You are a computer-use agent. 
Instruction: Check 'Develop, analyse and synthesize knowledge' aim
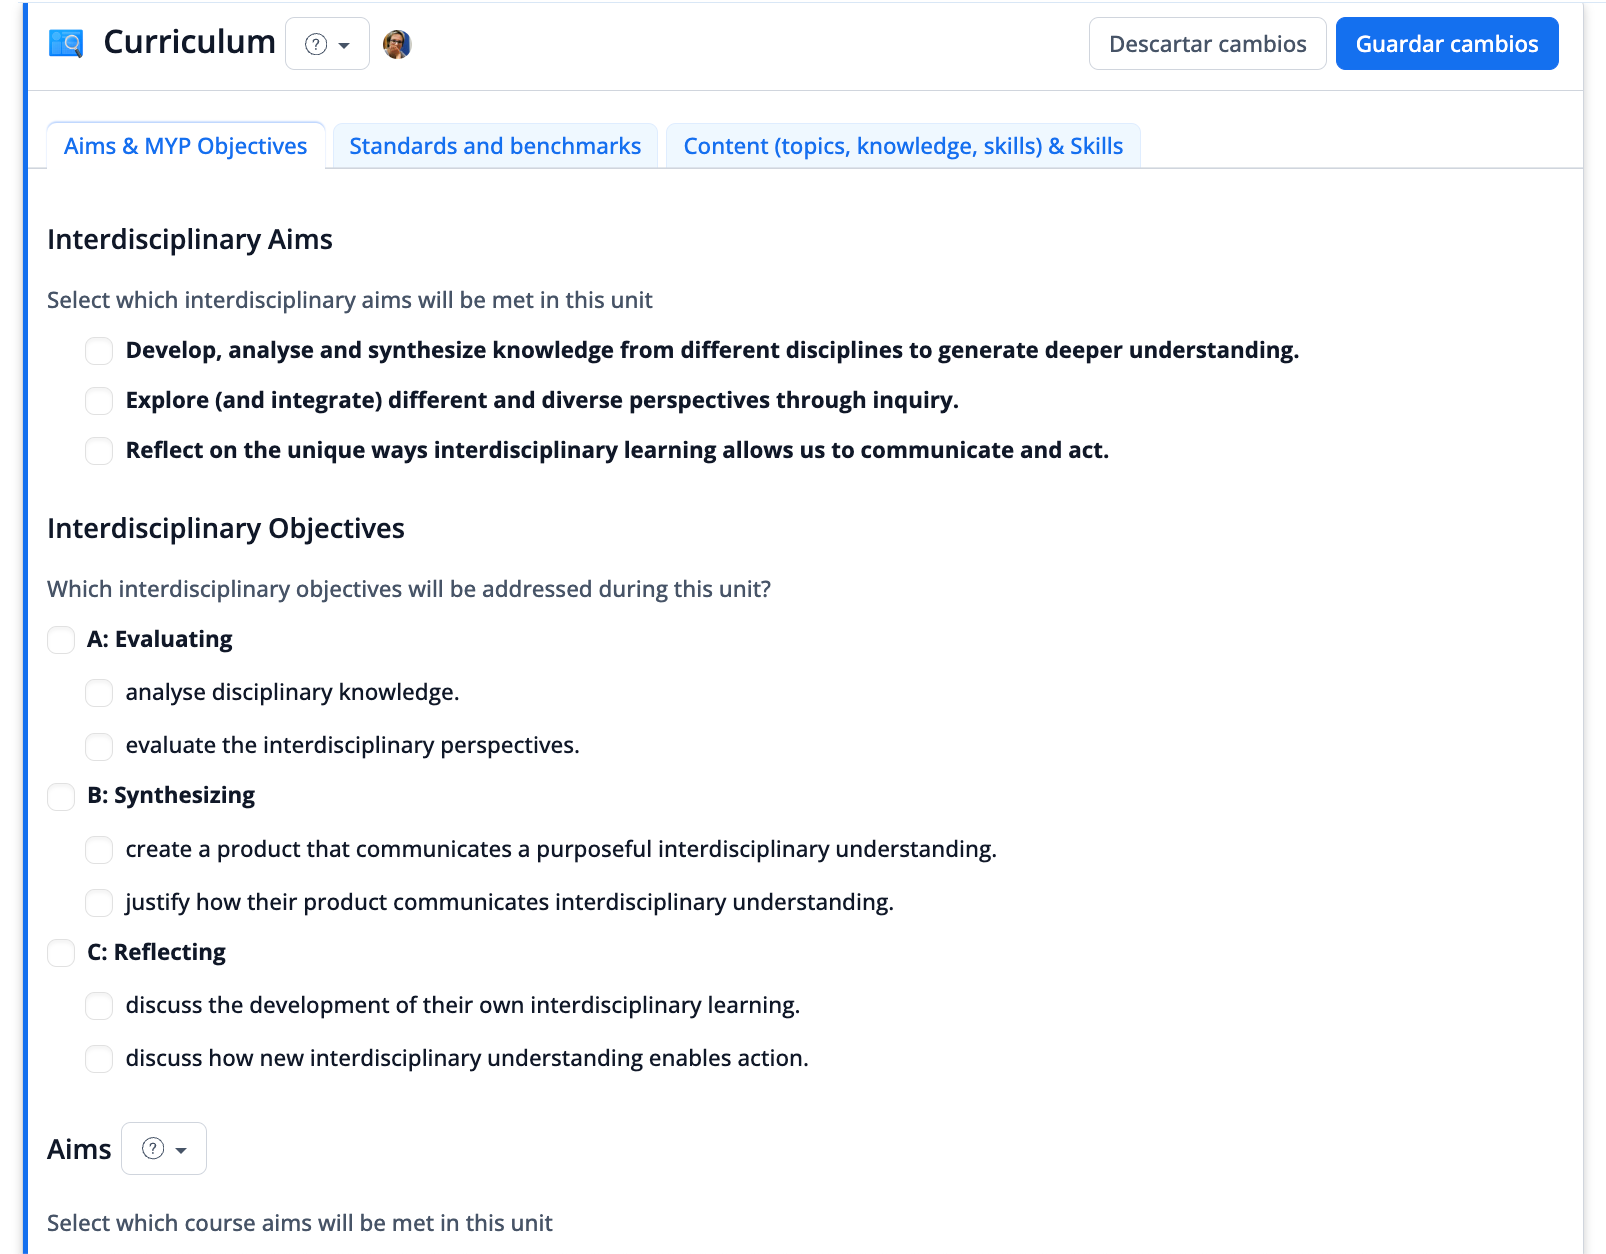99,351
